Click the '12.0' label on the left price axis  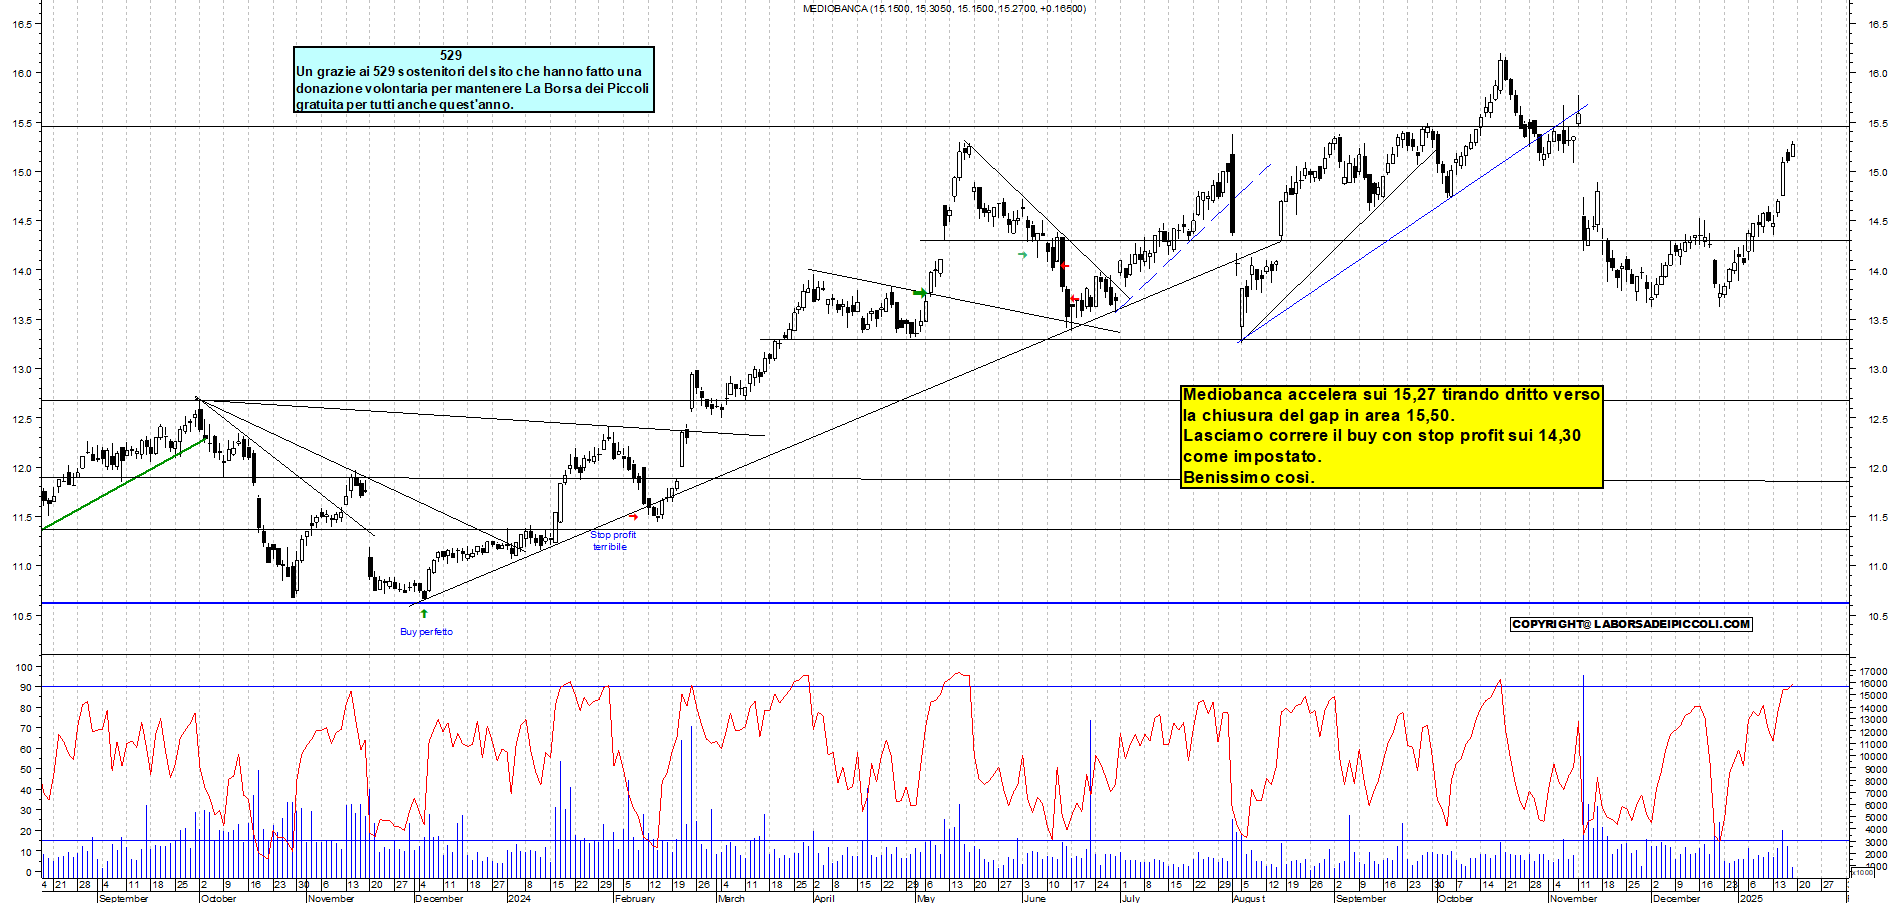[x=24, y=469]
